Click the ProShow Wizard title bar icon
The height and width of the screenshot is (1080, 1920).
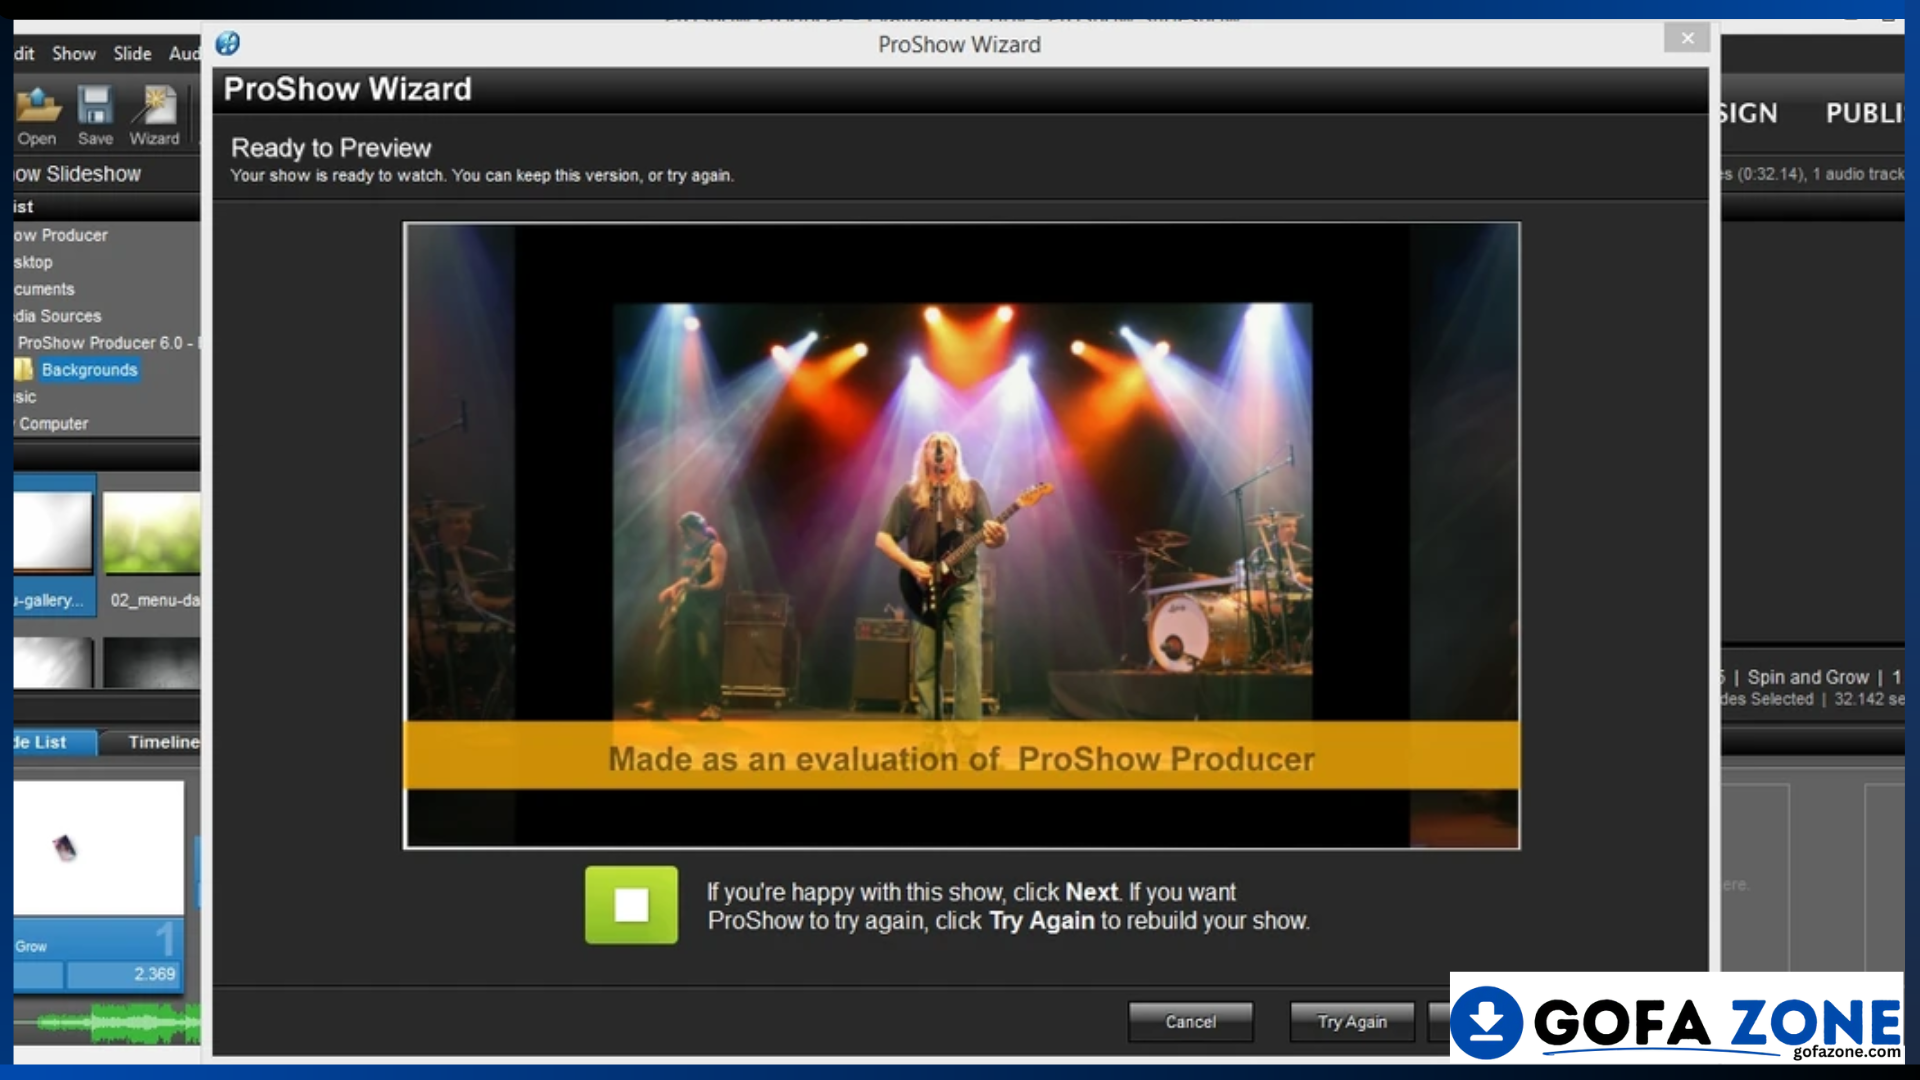tap(228, 43)
